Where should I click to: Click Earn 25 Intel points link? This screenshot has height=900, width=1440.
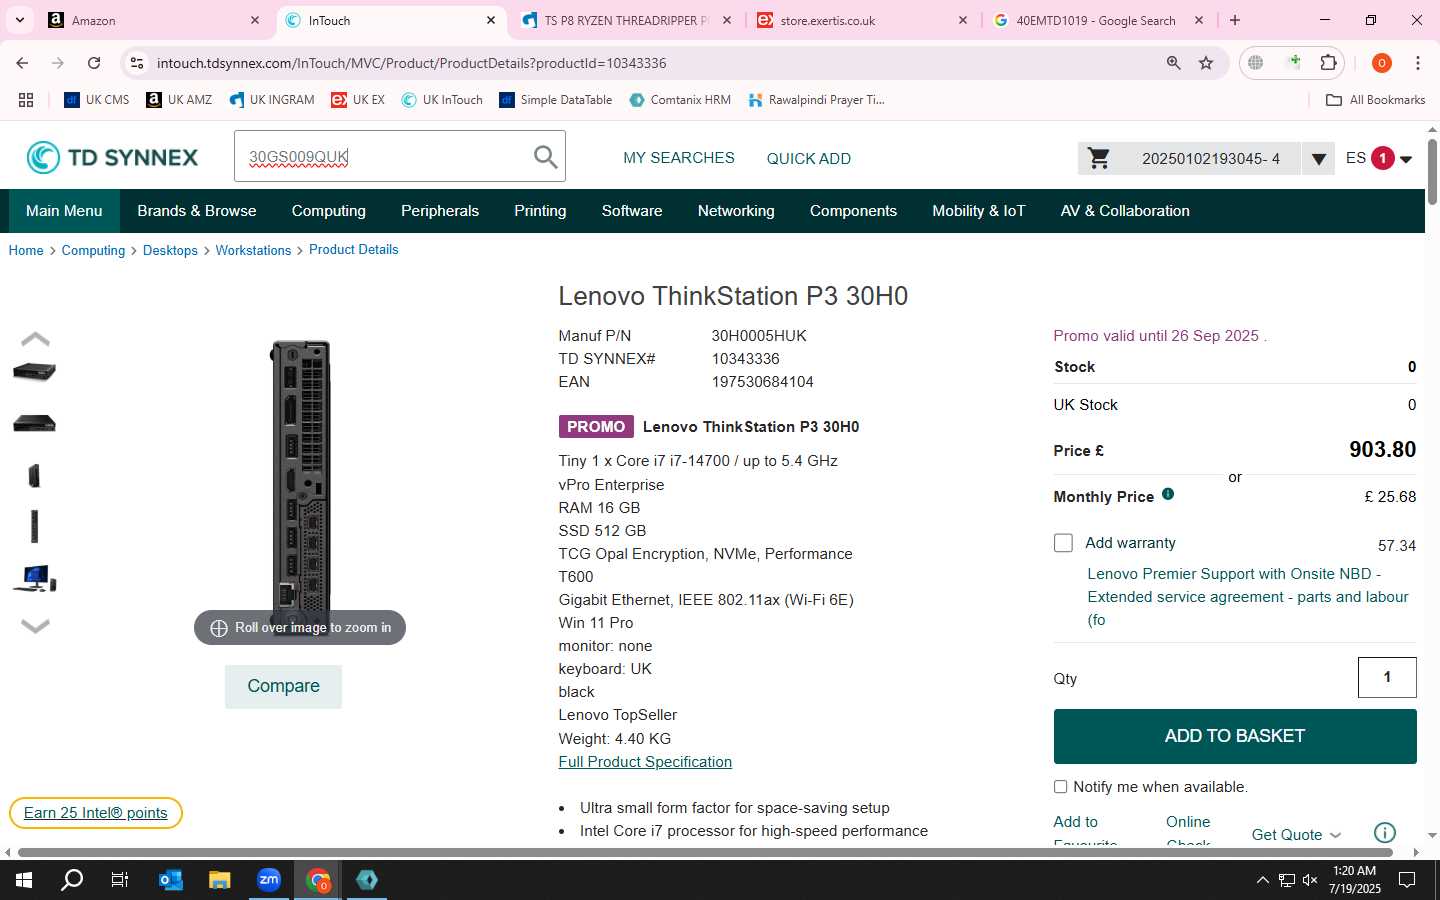pos(96,813)
